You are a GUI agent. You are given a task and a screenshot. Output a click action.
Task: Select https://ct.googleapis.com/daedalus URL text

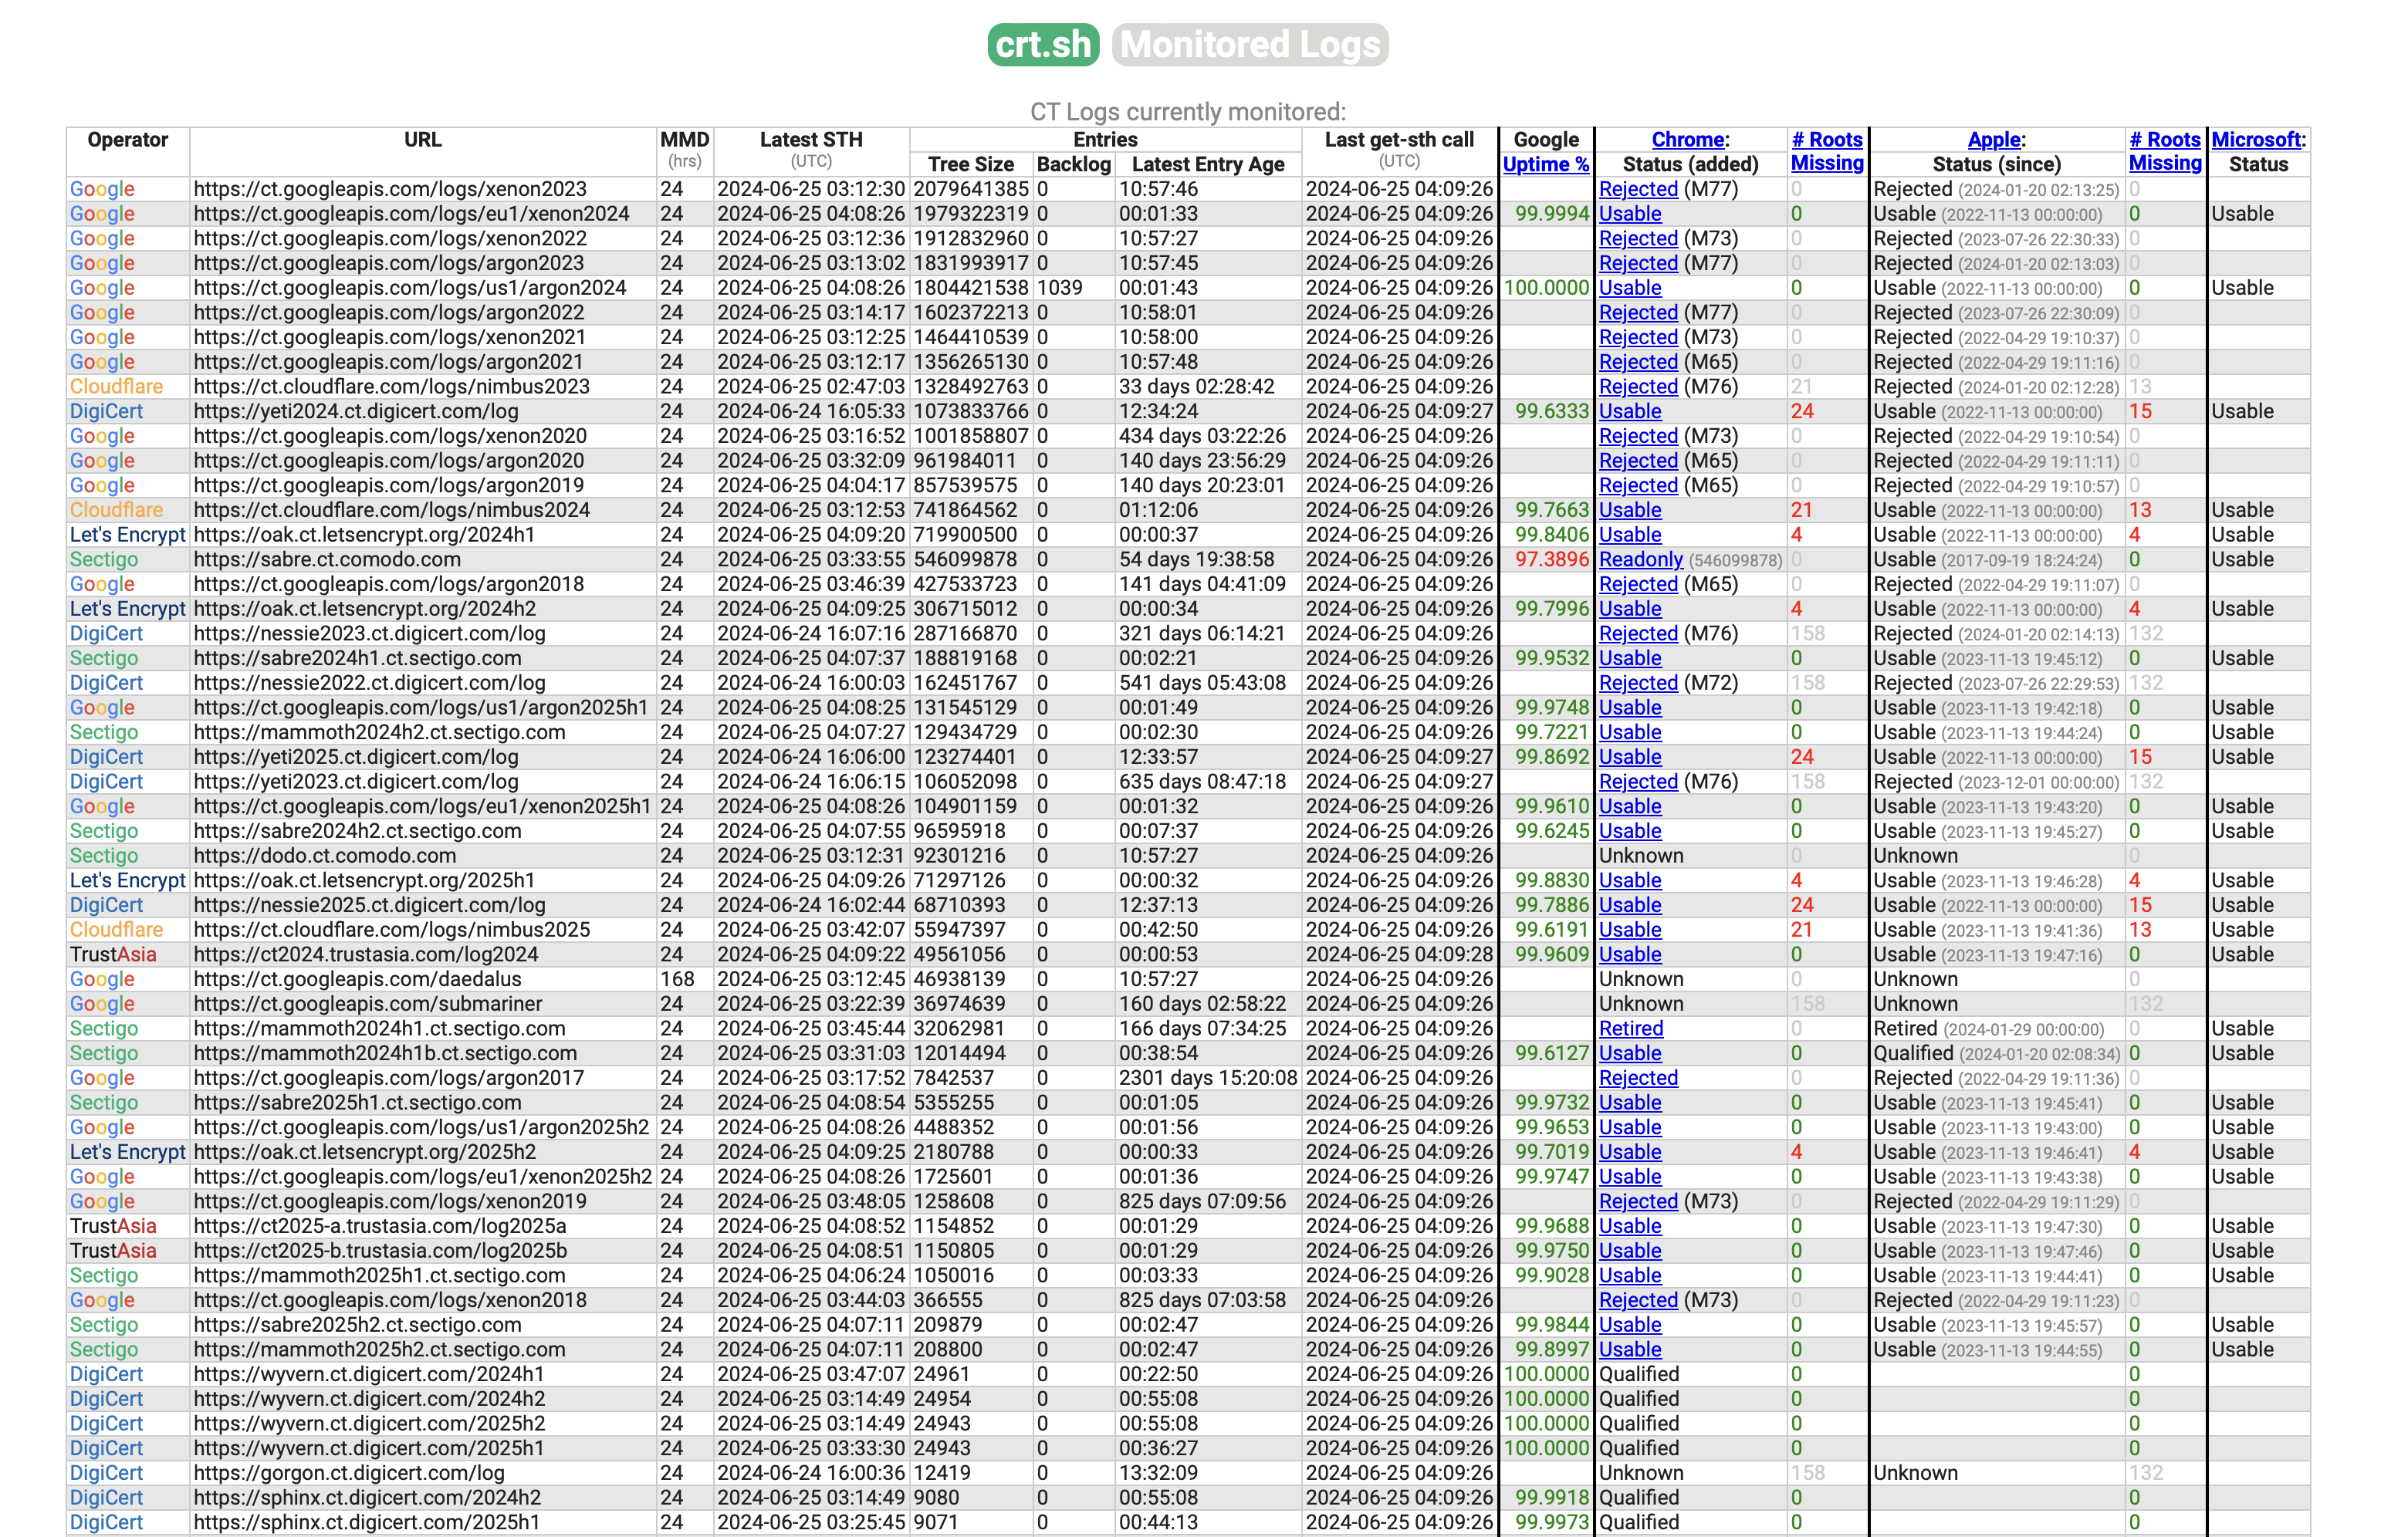pyautogui.click(x=358, y=979)
